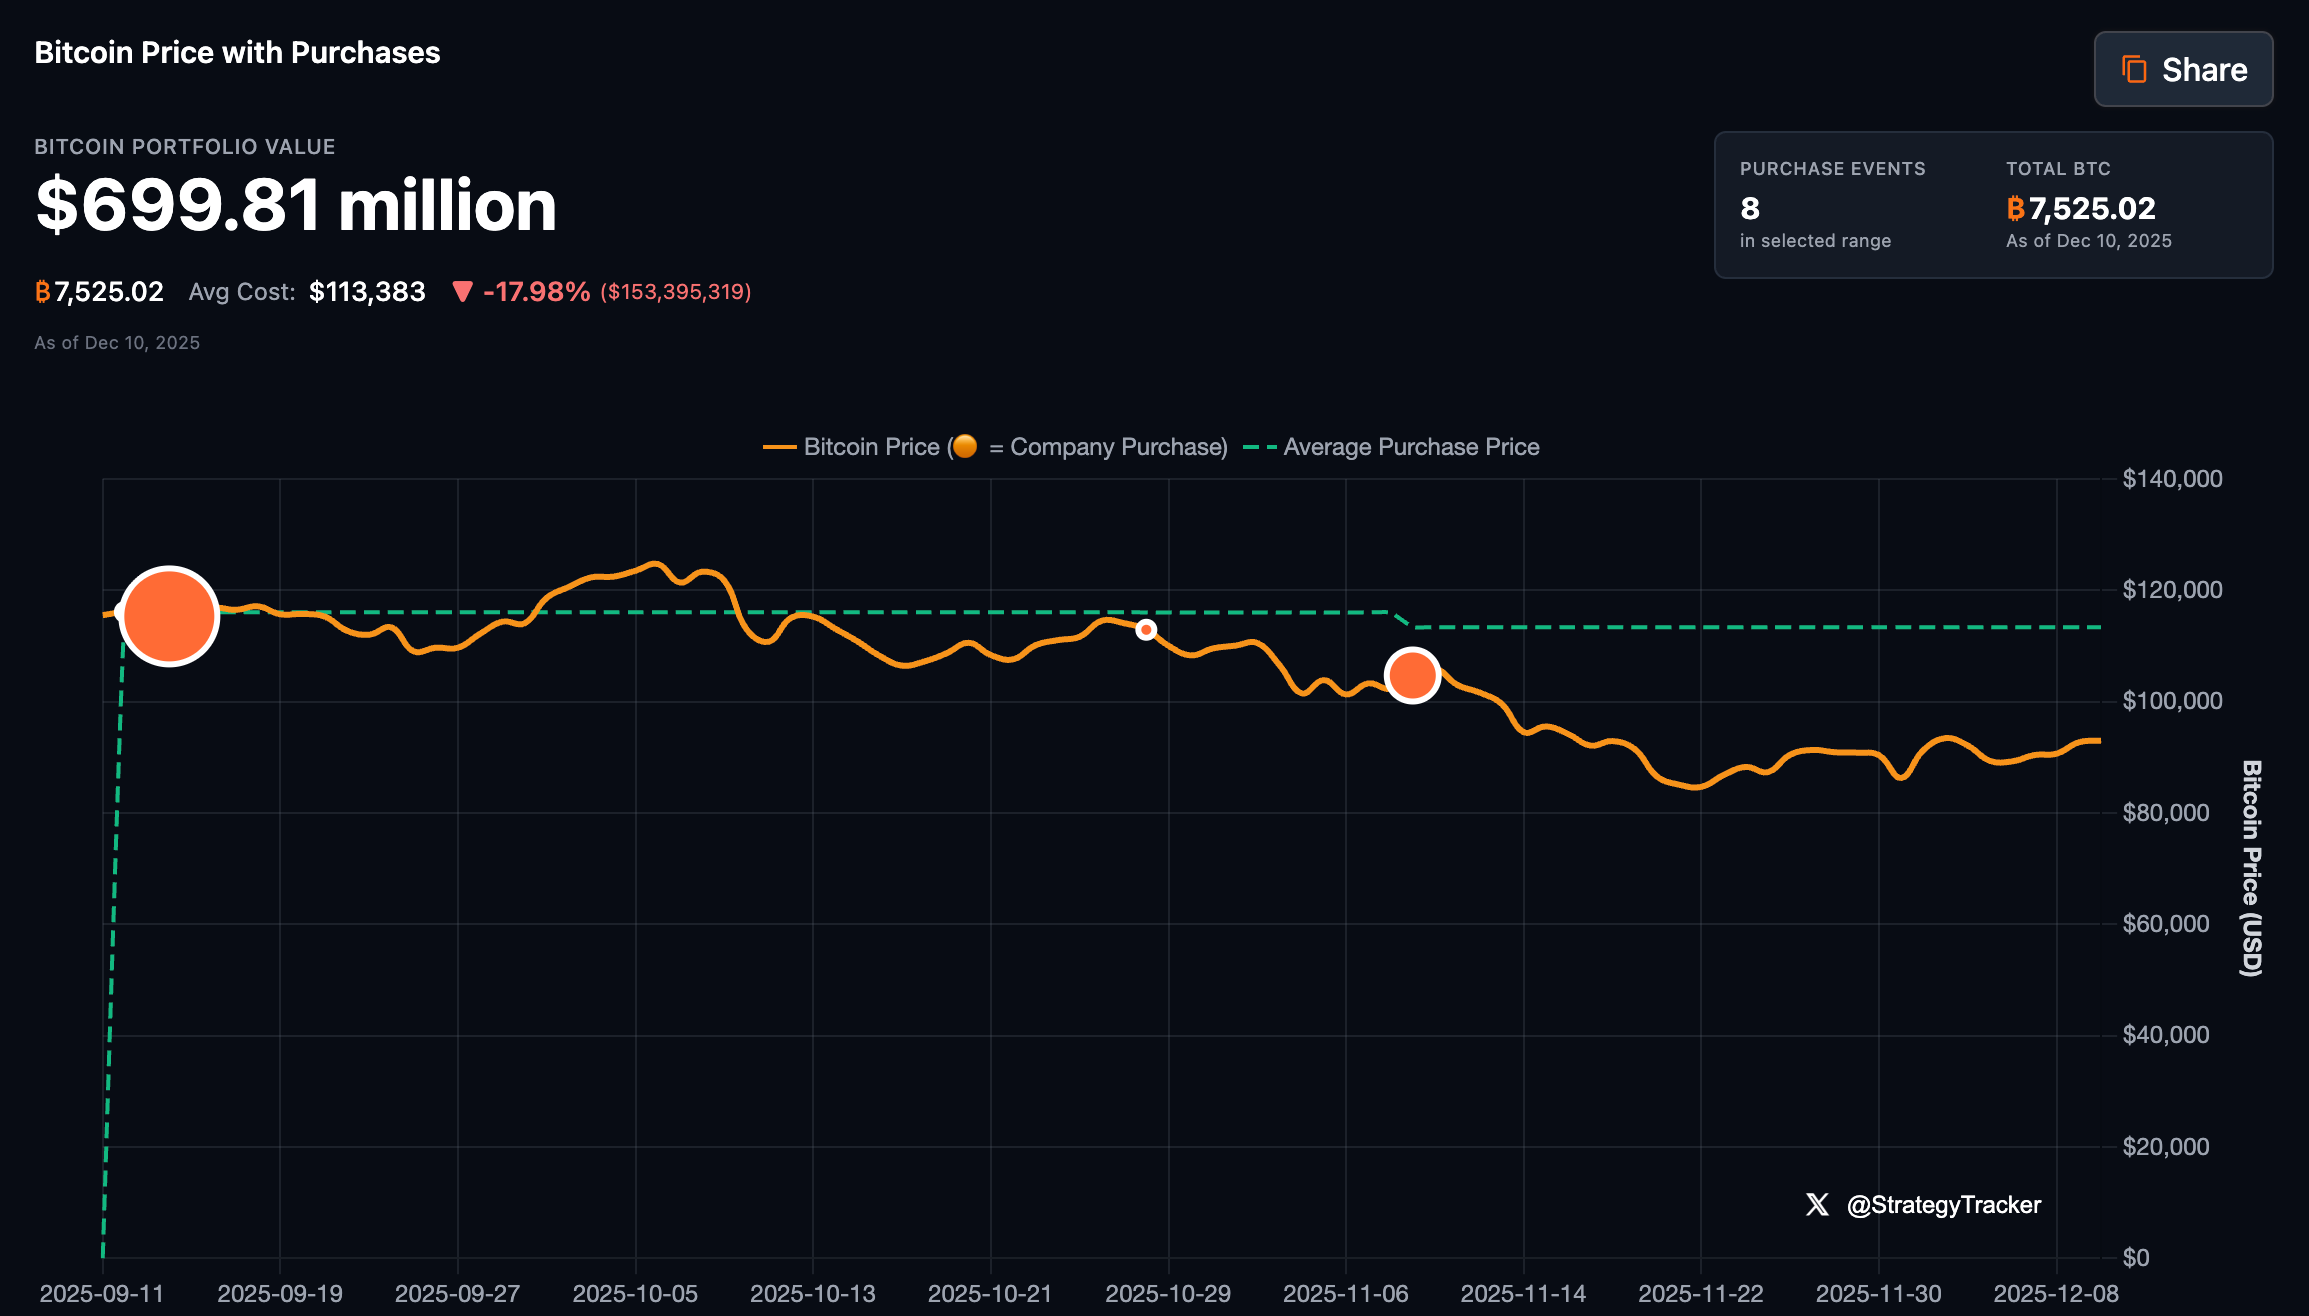Select the 2025-12-08 date axis label
This screenshot has height=1316, width=2309.
[2058, 1293]
